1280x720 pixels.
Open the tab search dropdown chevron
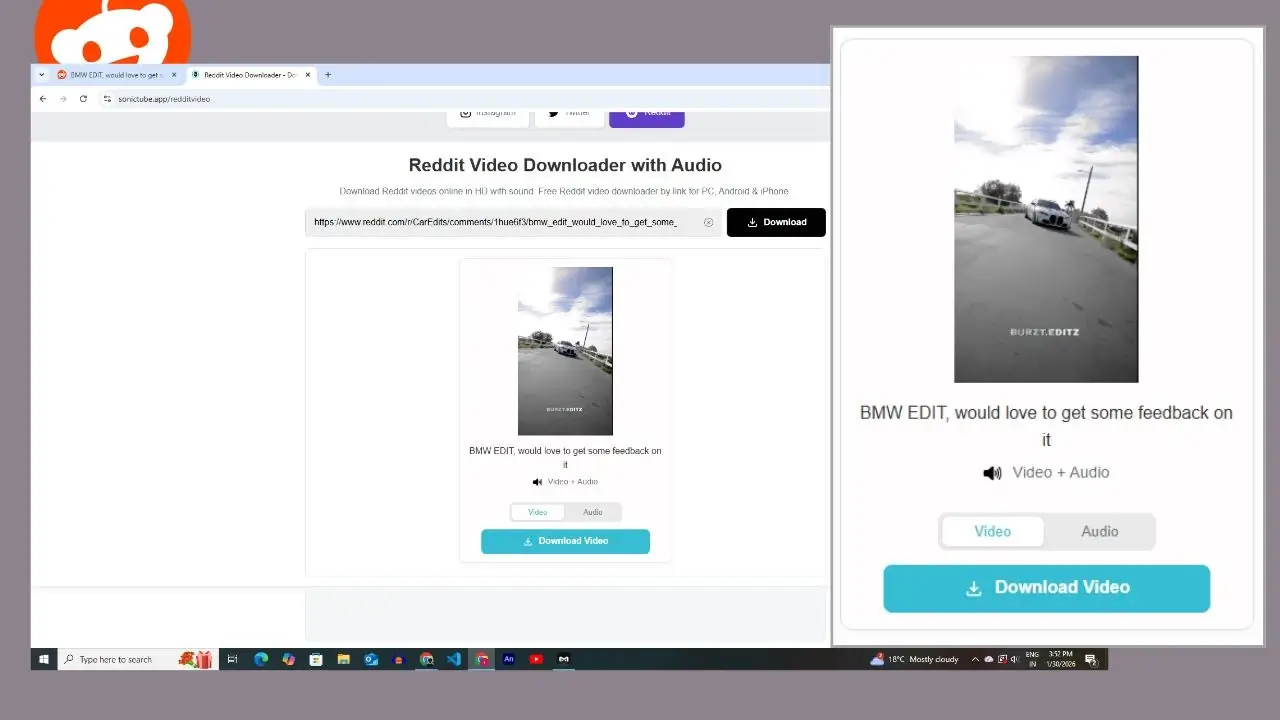[x=41, y=75]
